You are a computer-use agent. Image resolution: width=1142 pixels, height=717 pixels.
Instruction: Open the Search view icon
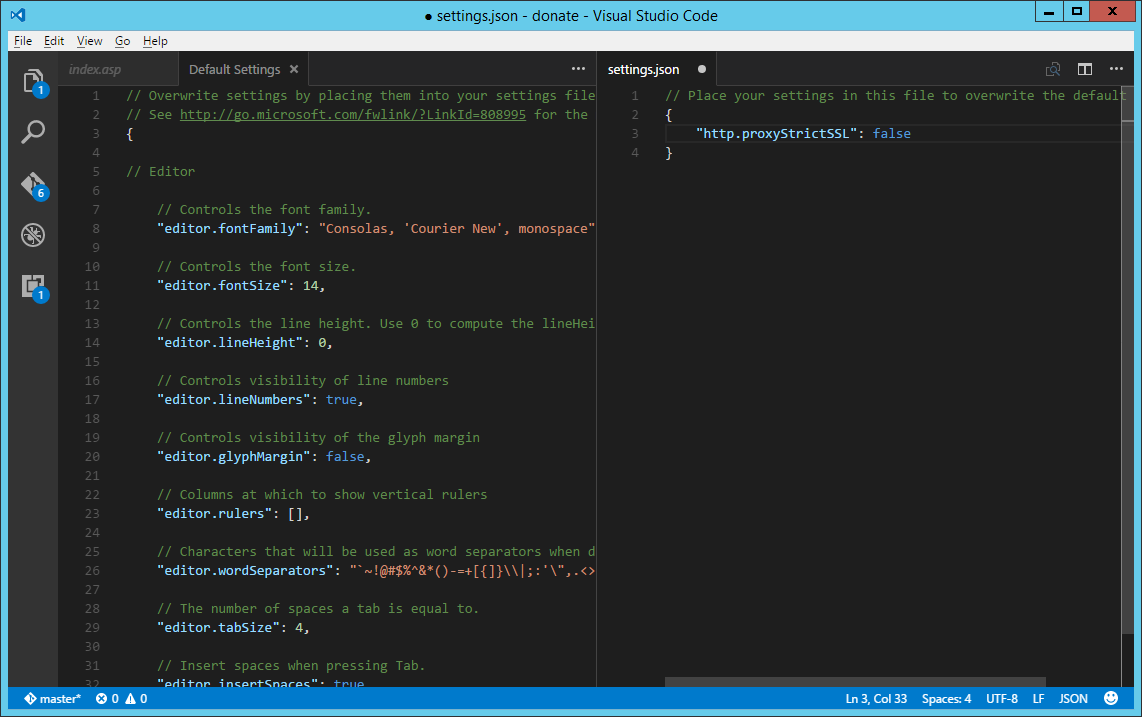[33, 132]
